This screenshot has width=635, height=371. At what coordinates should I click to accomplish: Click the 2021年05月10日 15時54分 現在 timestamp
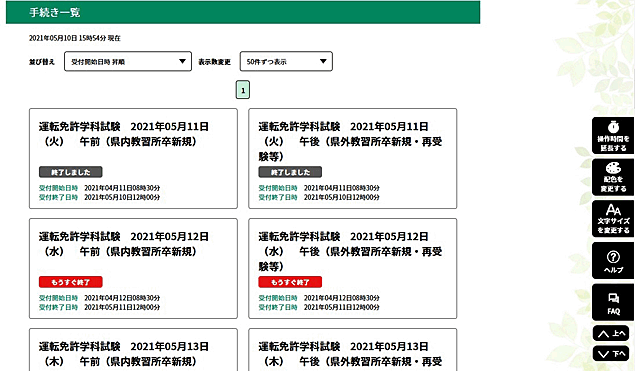click(75, 38)
